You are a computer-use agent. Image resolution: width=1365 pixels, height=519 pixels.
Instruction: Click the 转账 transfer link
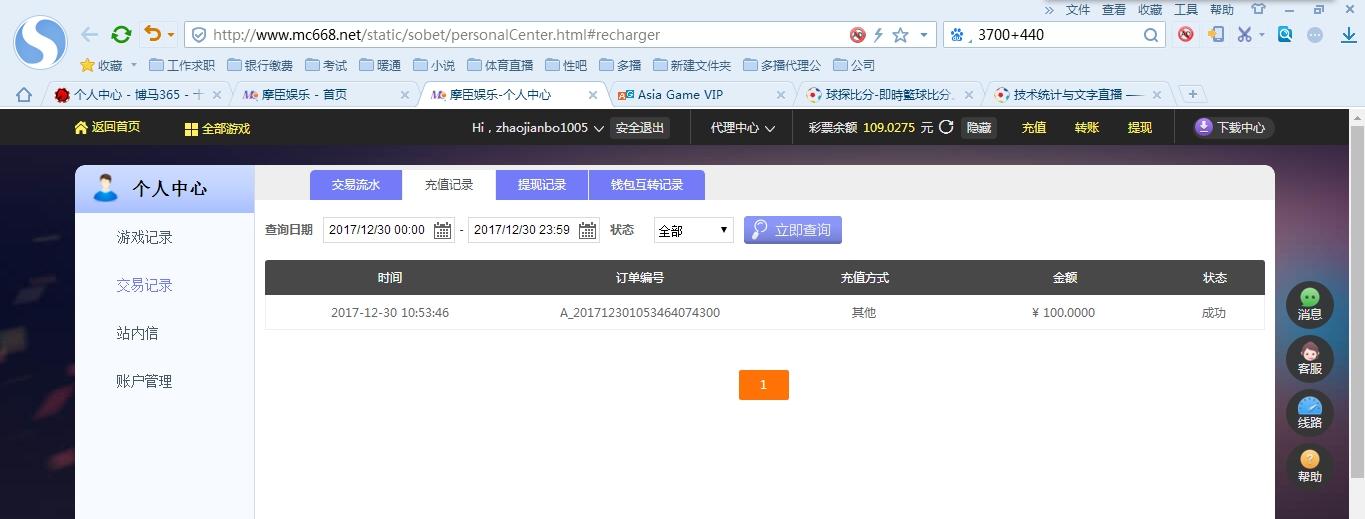click(1087, 128)
